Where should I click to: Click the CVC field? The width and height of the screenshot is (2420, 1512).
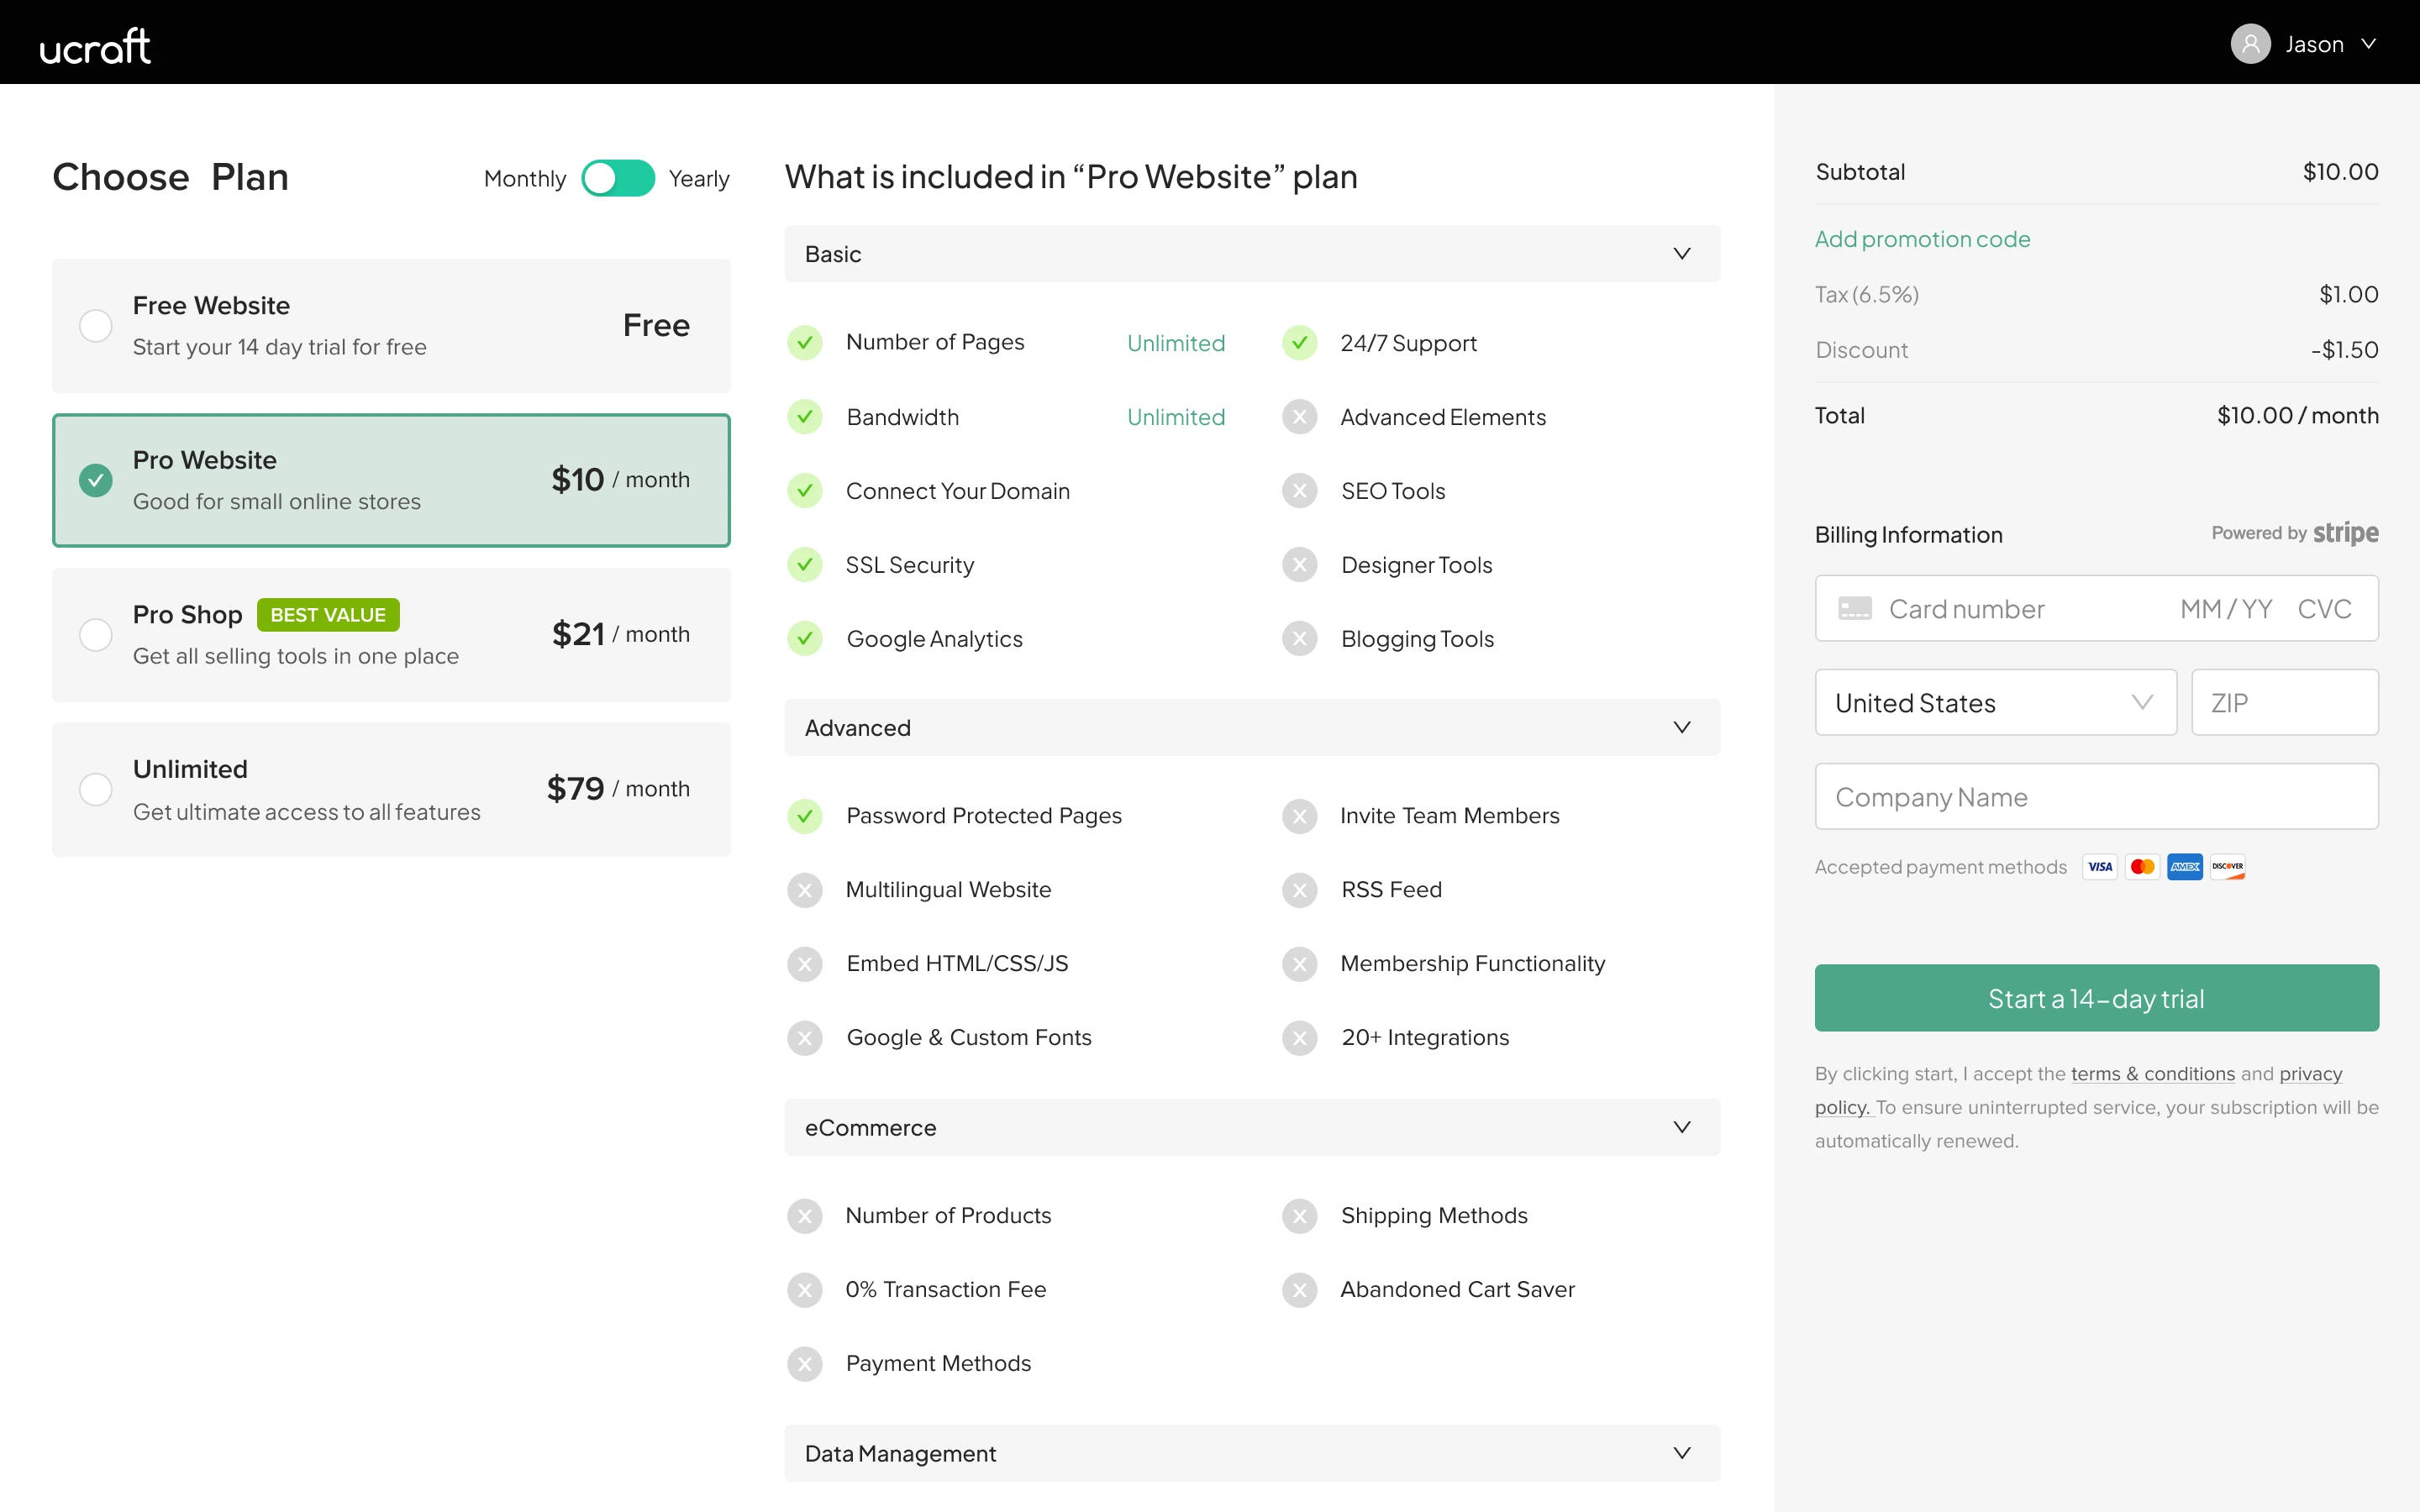(2324, 609)
